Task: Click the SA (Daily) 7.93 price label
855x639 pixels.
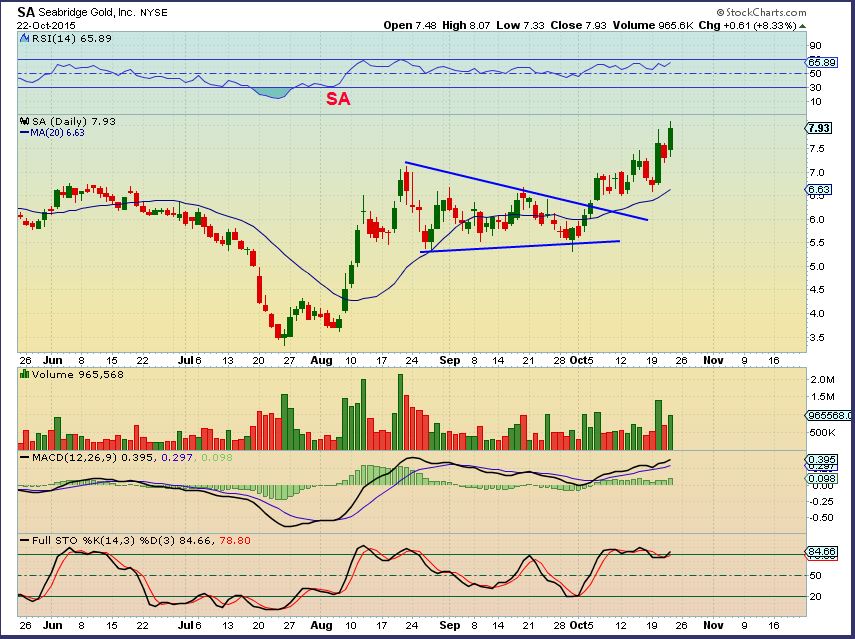Action: pos(74,122)
